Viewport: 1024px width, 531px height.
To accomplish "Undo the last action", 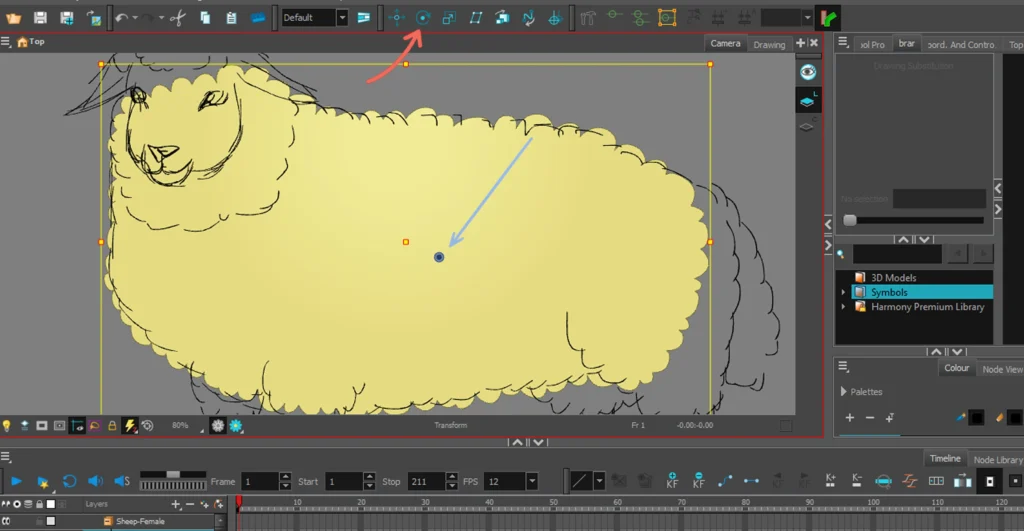I will tap(121, 18).
